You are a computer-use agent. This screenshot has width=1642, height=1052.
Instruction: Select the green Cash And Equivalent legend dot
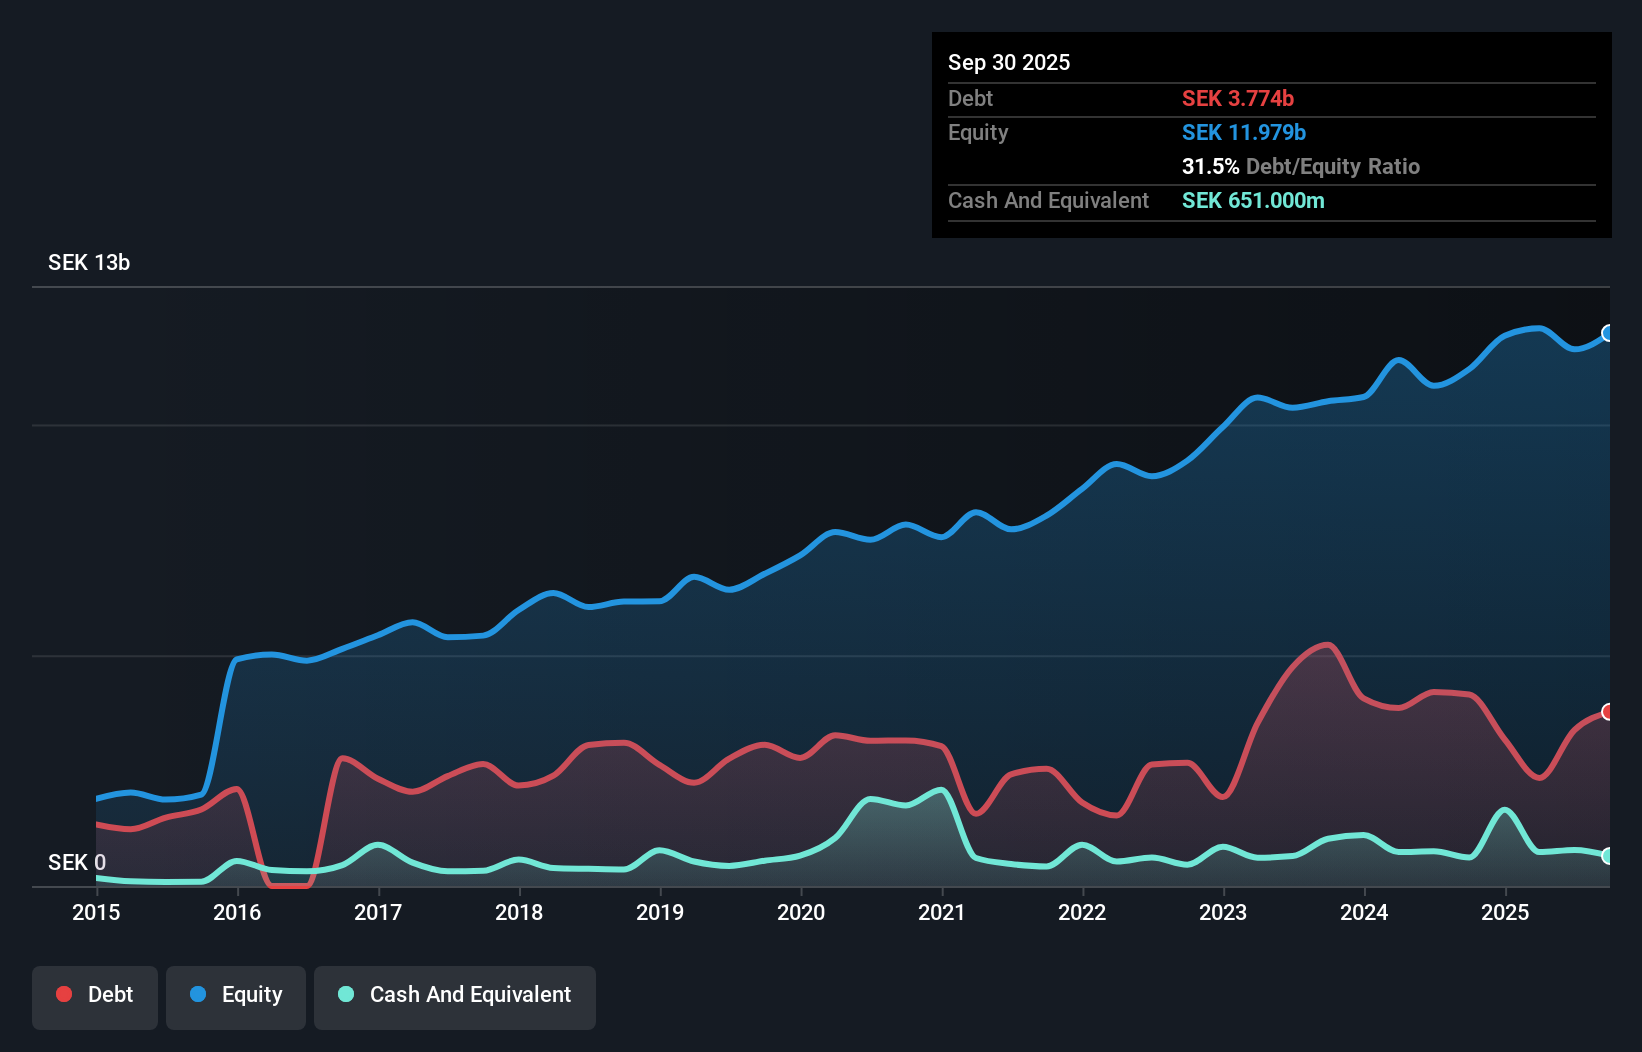[x=345, y=994]
